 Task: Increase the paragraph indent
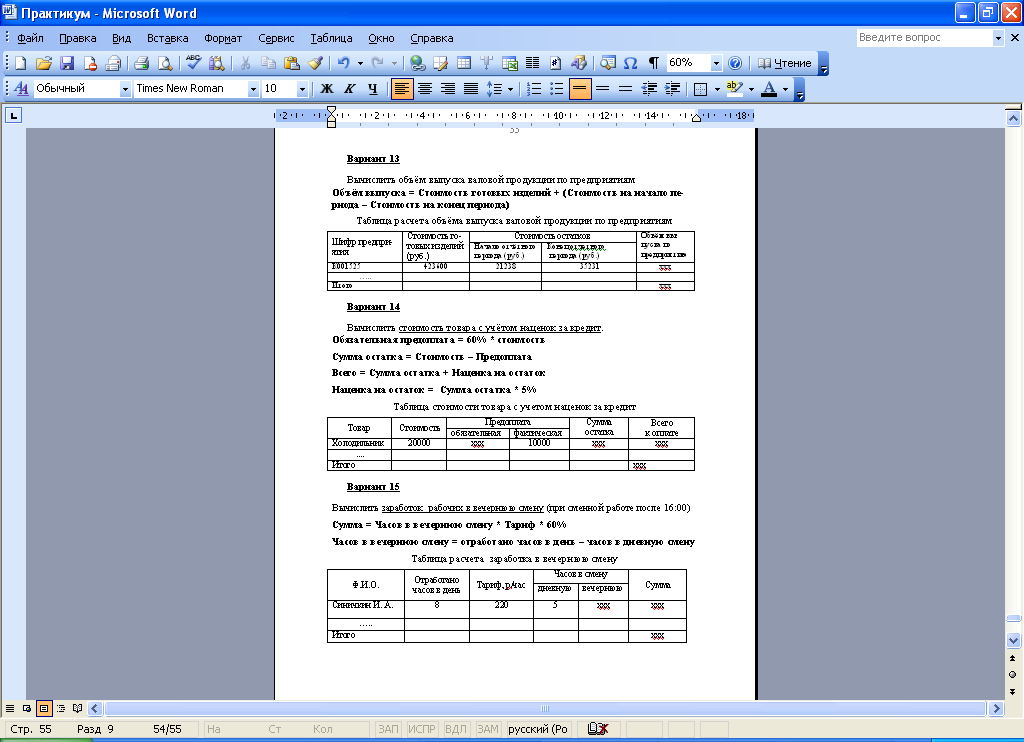(673, 88)
